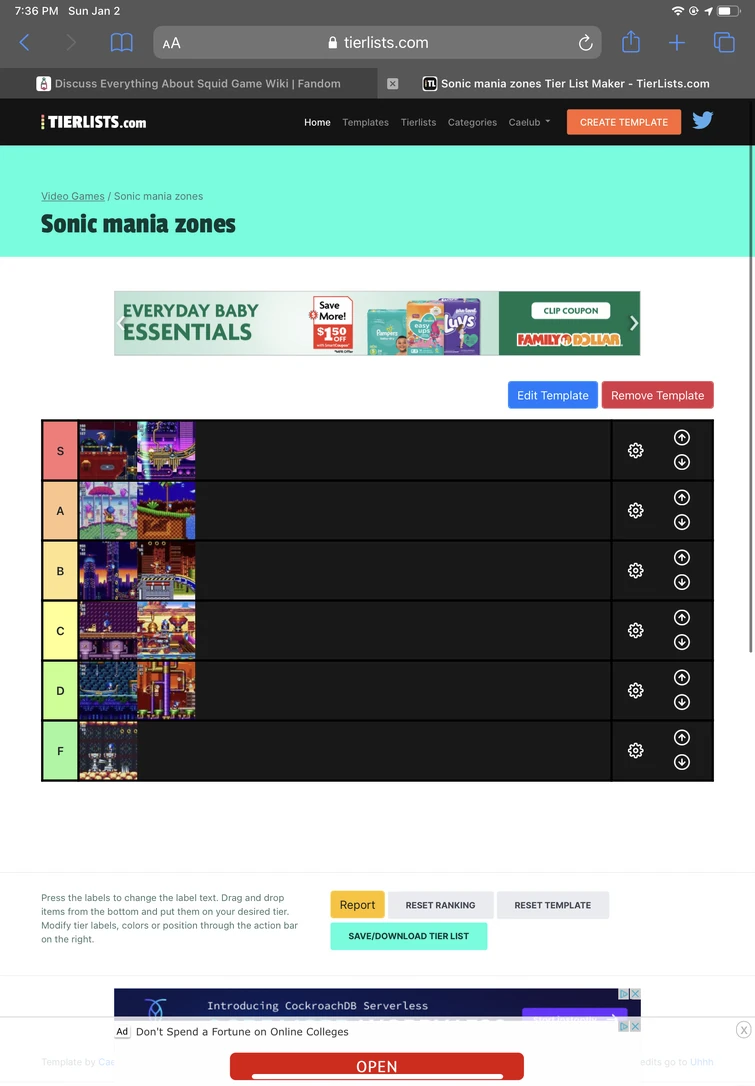Expand the Caelub account dropdown

coord(527,122)
